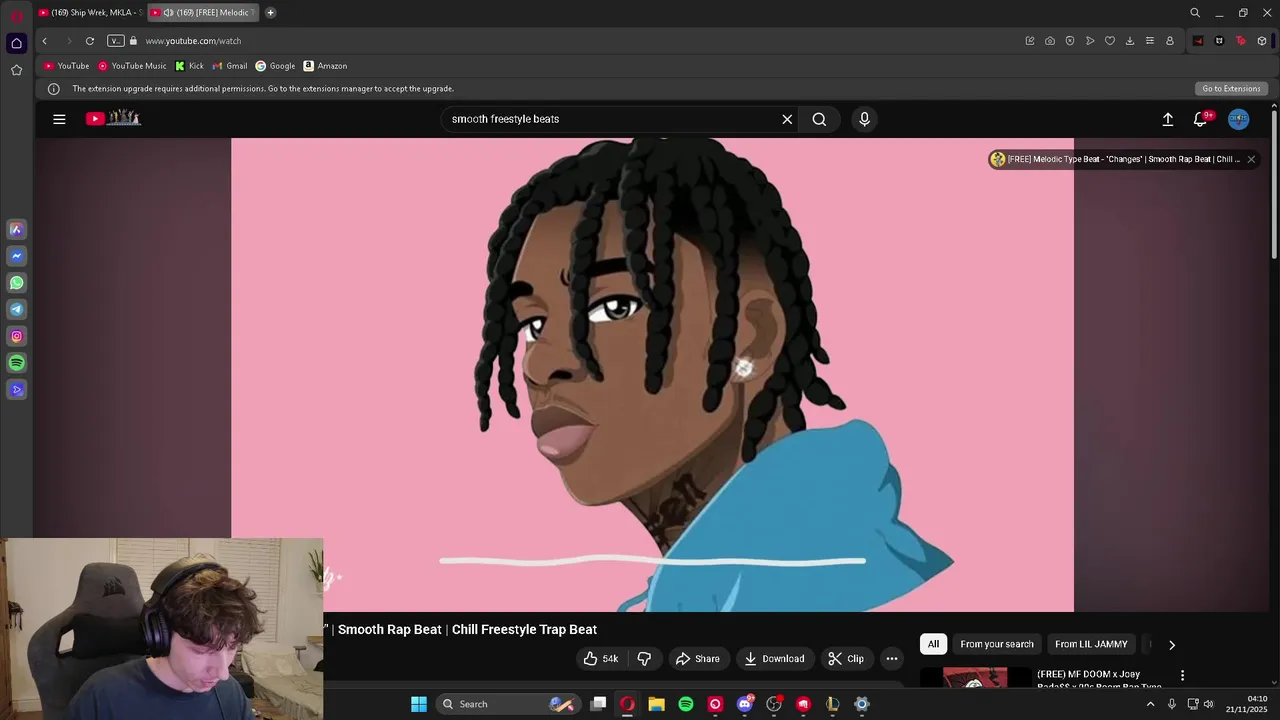Viewport: 1280px width, 720px height.
Task: Open browser downloads icon in toolbar
Action: [x=1130, y=41]
